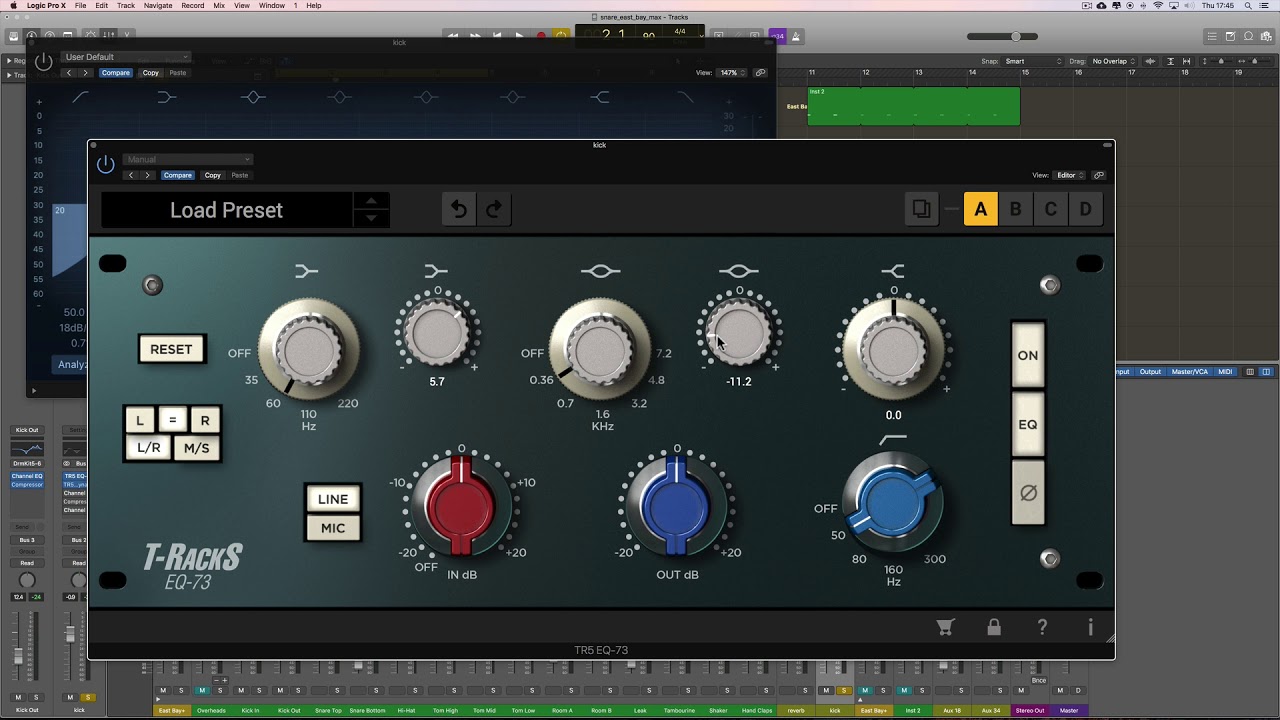
Task: Open Window menu
Action: tap(271, 6)
